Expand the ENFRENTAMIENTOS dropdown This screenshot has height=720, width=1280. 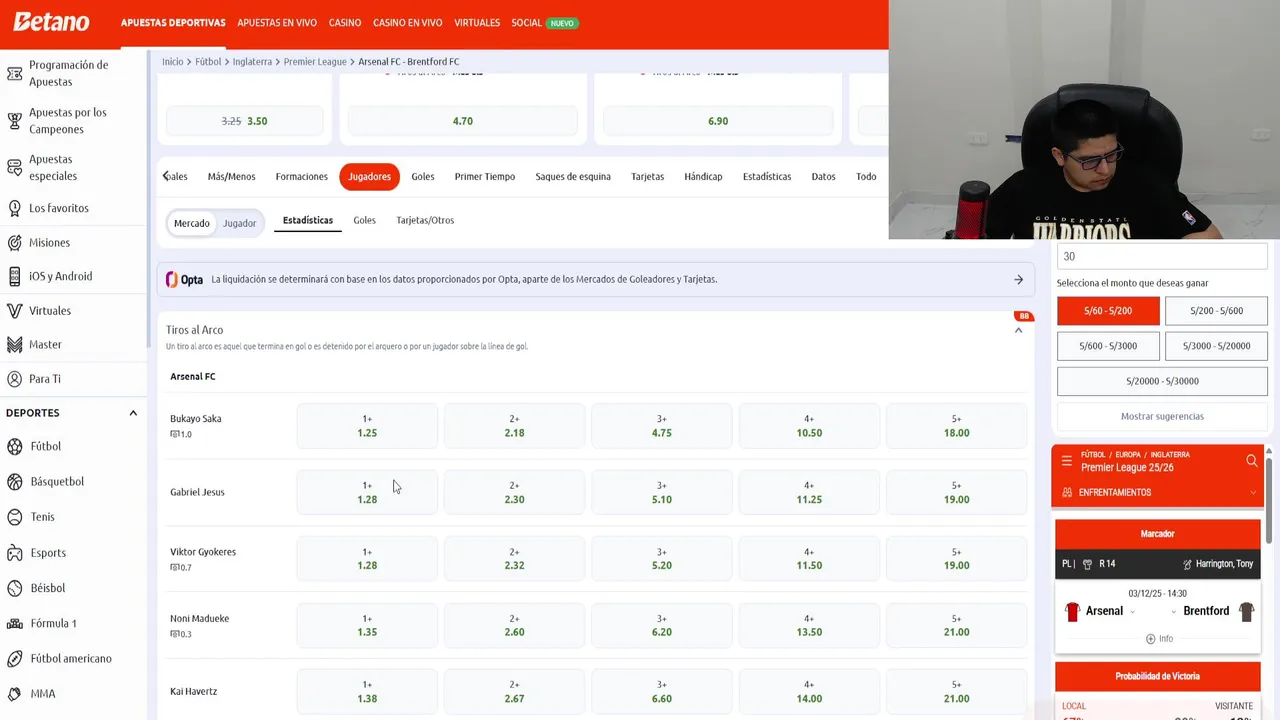coord(1253,492)
